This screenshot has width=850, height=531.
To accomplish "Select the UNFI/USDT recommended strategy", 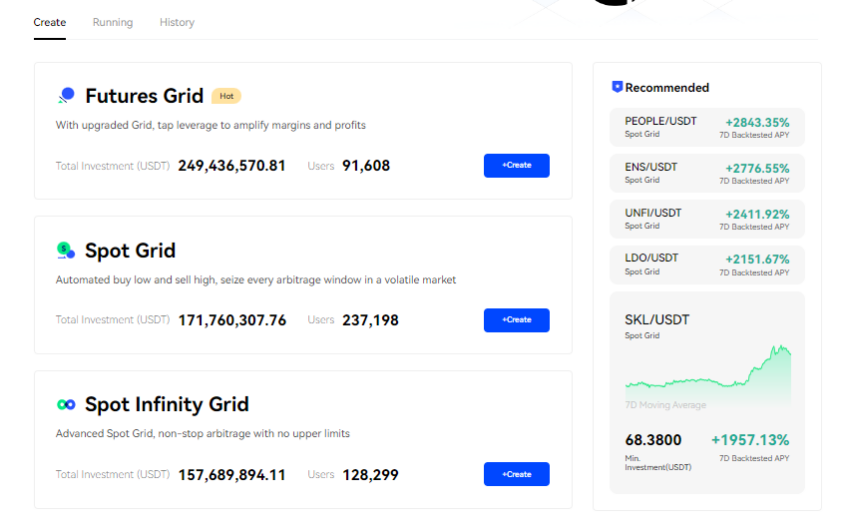I will click(707, 219).
